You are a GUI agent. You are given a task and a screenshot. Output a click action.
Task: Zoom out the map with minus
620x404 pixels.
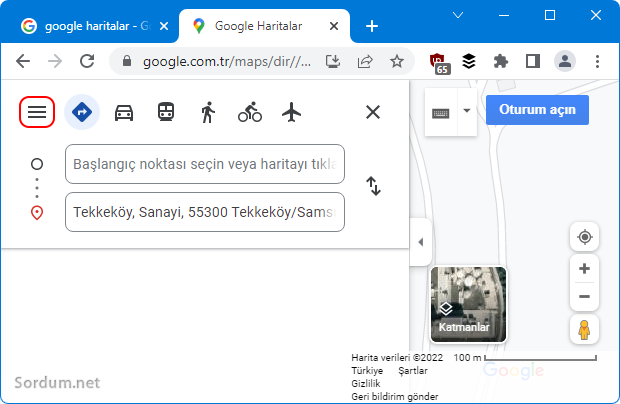point(584,296)
